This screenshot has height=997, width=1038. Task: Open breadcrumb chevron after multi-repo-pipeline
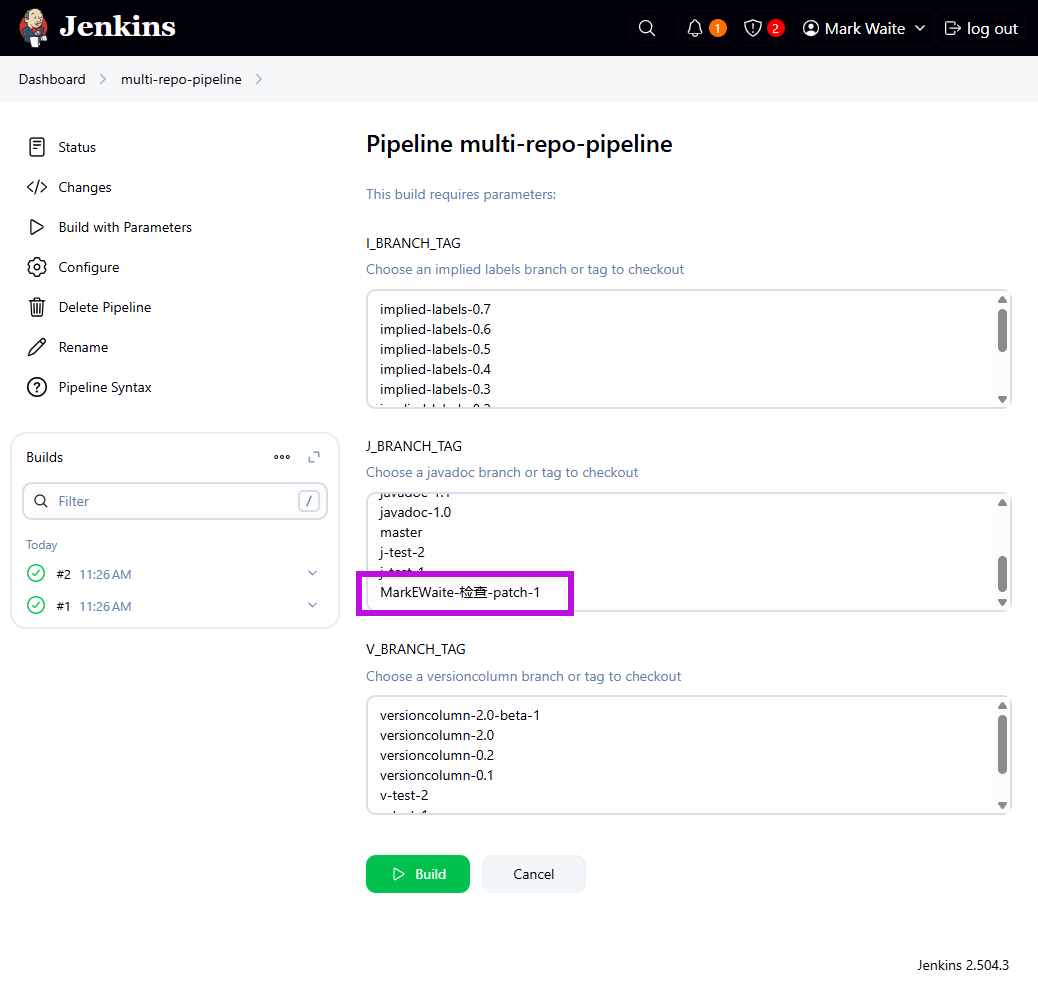pos(259,79)
